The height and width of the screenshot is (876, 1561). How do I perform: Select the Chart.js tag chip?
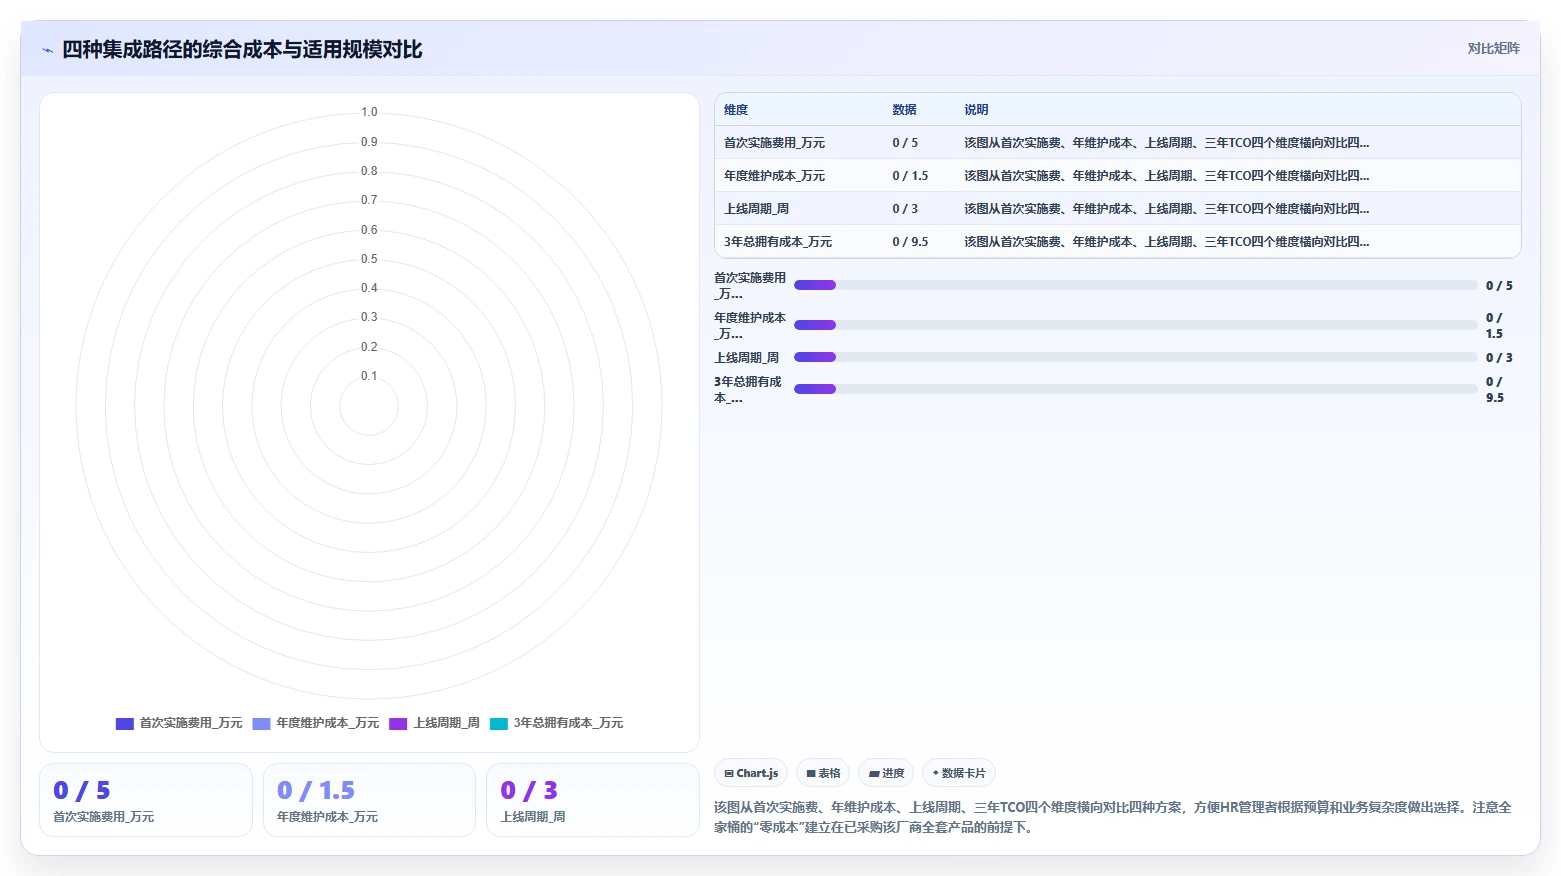[x=751, y=773]
